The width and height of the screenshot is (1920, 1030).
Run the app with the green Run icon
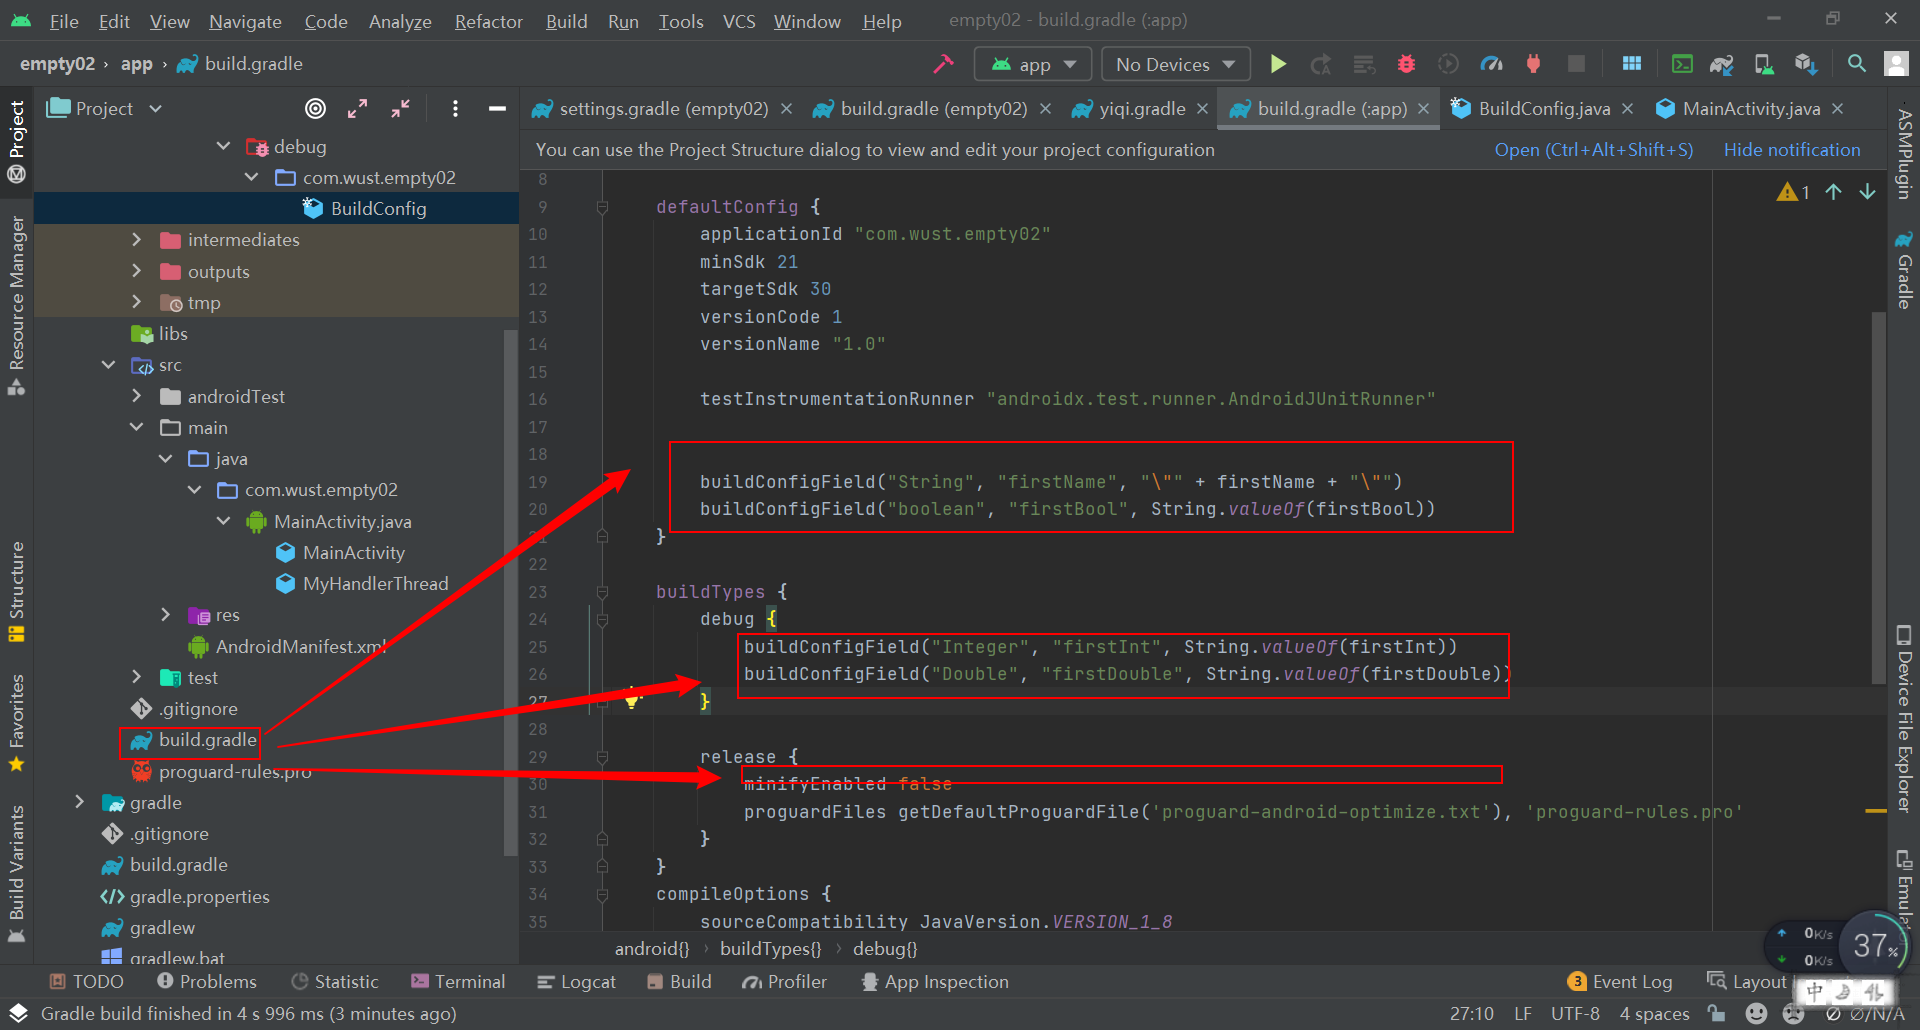[x=1279, y=63]
